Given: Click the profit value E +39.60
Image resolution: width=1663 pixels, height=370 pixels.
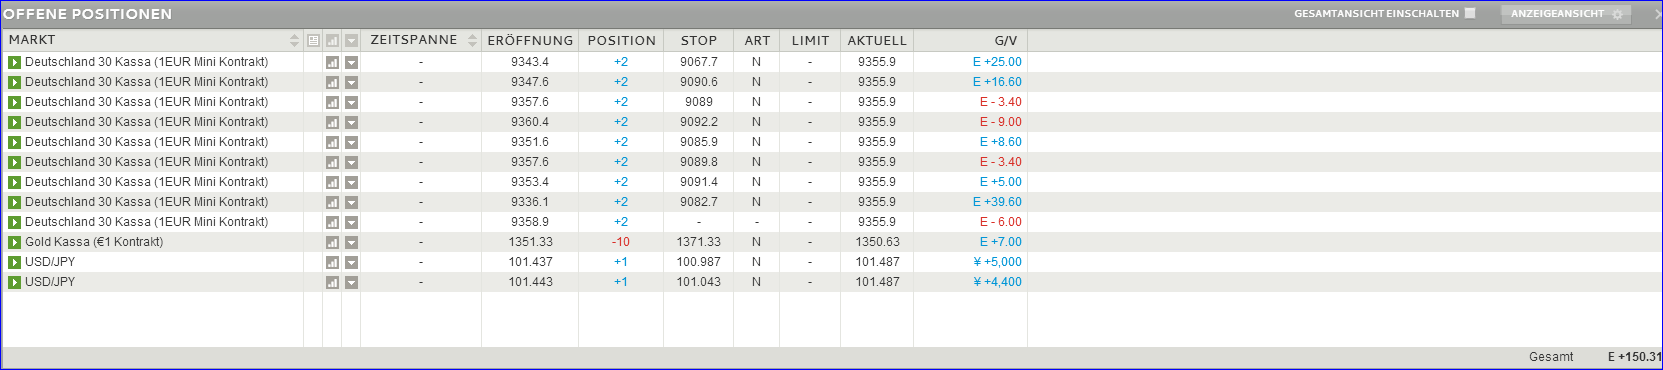Looking at the screenshot, I should 997,202.
